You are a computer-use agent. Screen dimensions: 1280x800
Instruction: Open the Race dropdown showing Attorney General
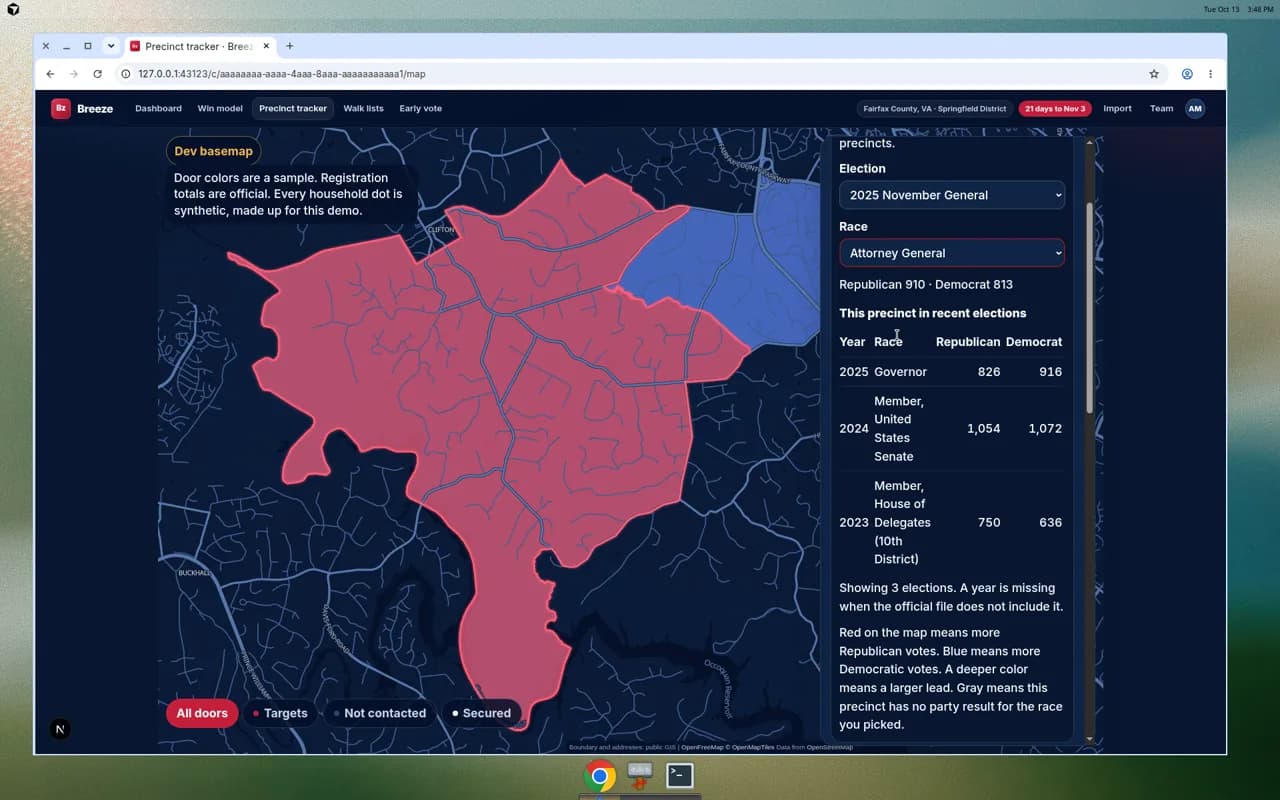tap(952, 253)
